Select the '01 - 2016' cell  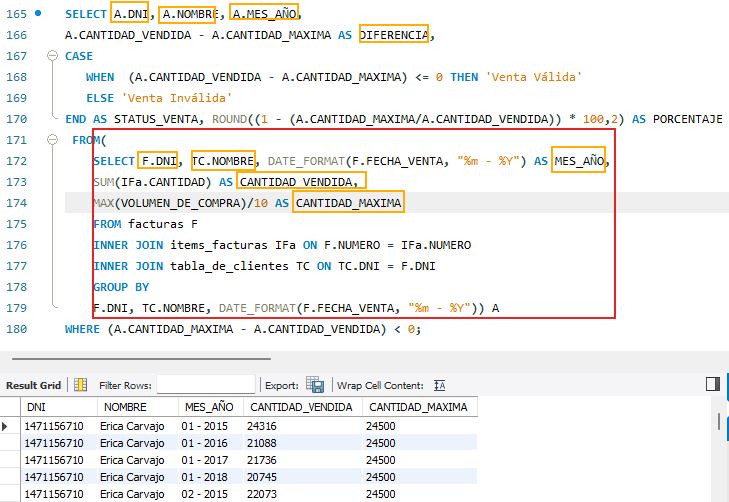click(209, 443)
